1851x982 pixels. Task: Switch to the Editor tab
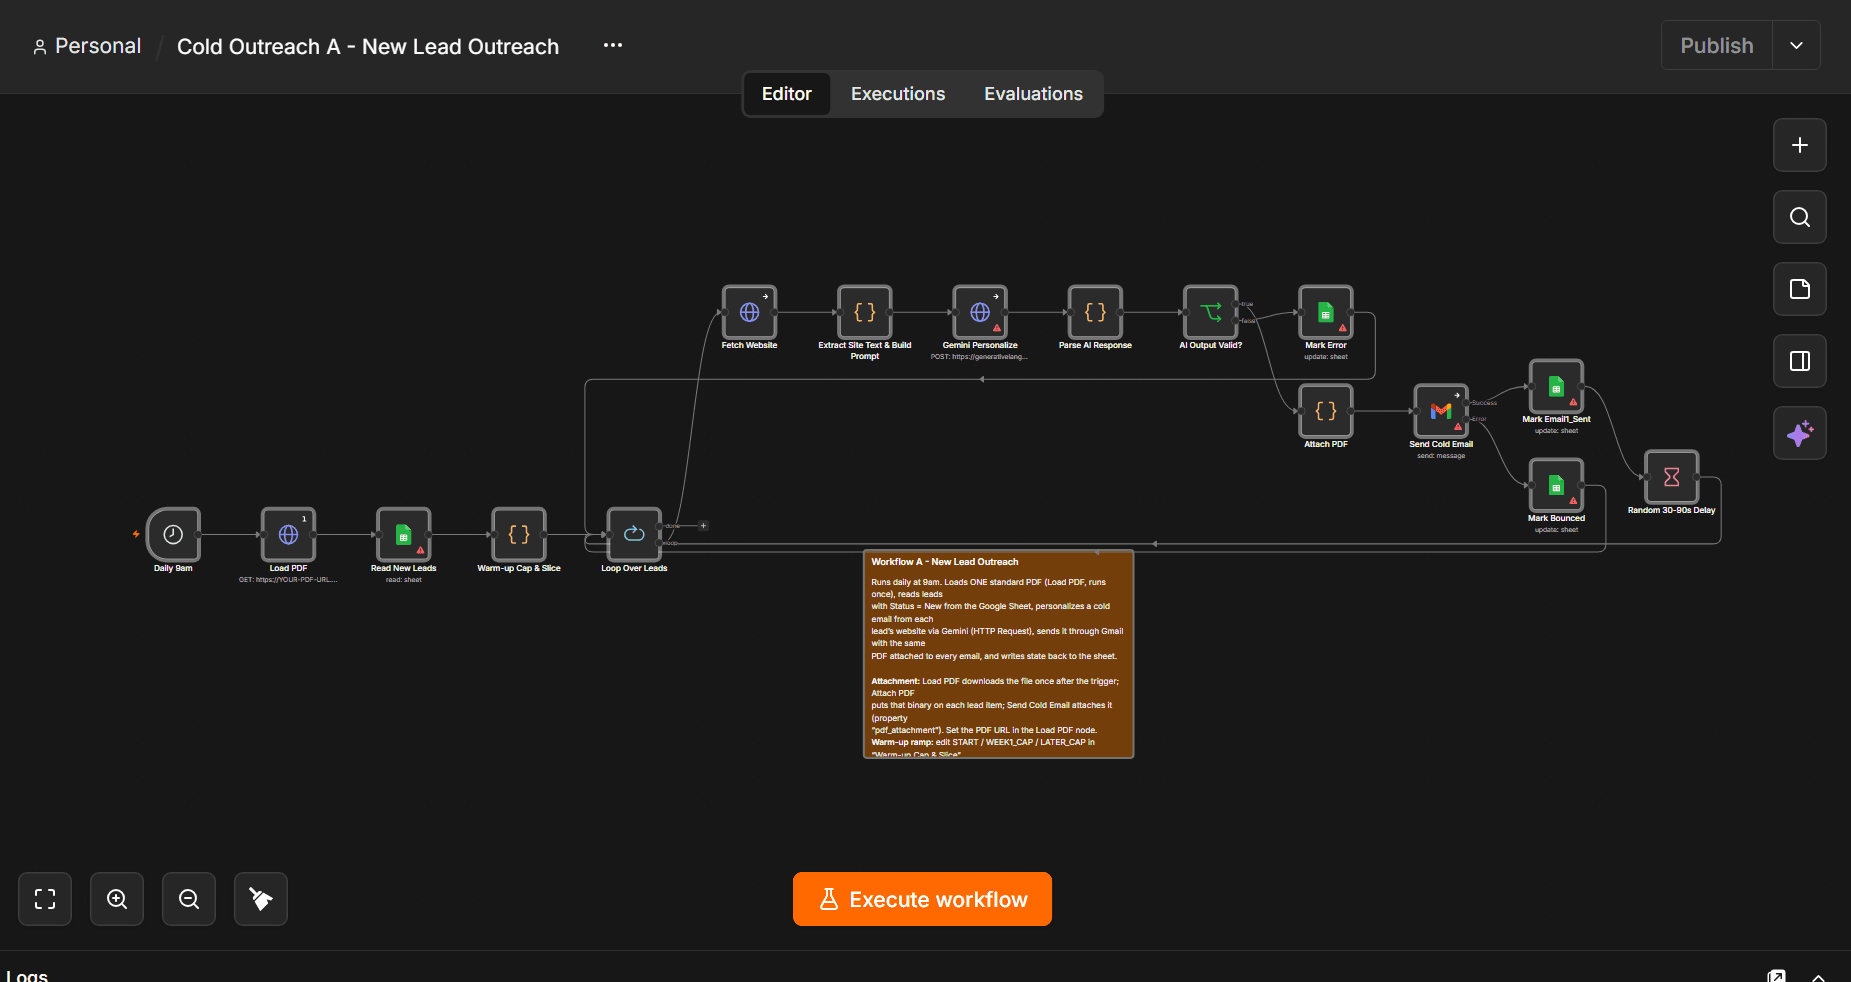point(787,94)
